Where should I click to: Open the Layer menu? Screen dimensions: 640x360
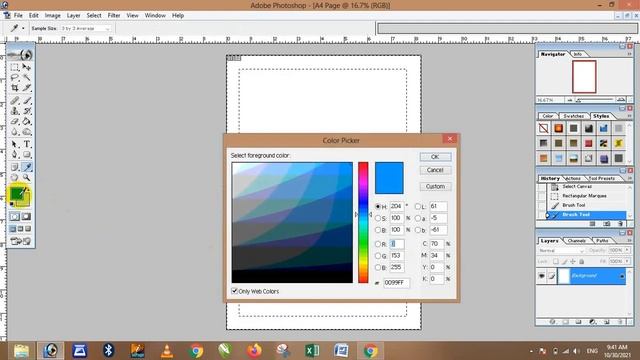point(73,16)
